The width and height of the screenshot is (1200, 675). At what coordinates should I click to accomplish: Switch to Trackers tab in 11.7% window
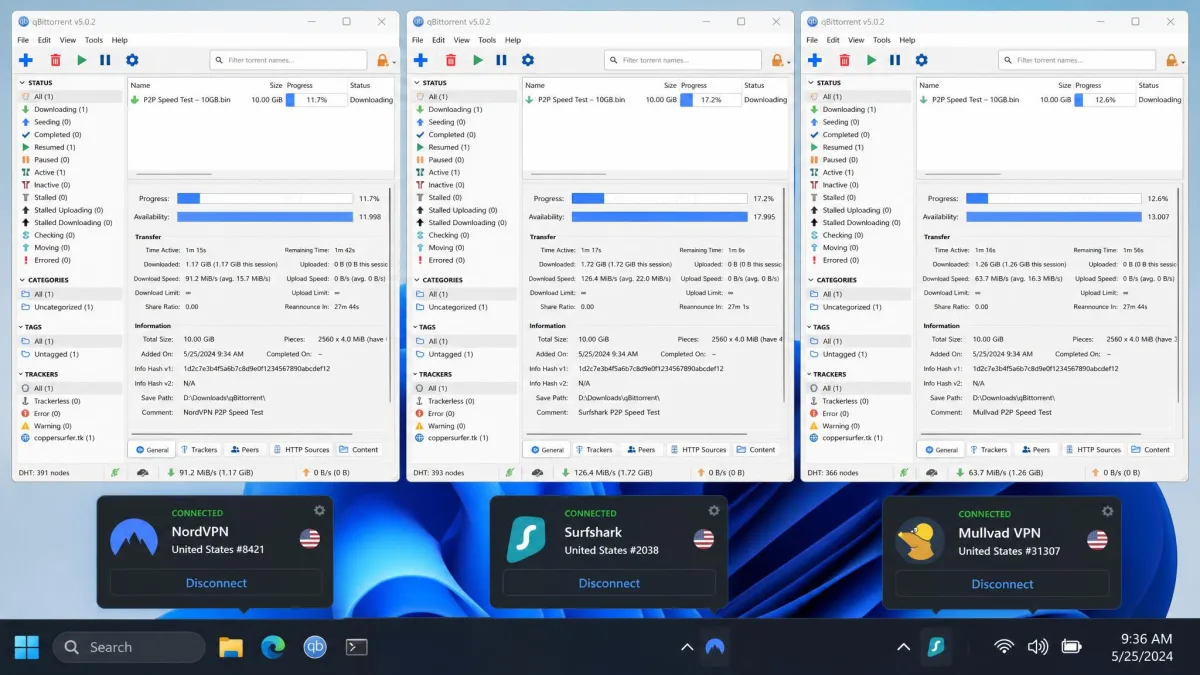coord(198,449)
